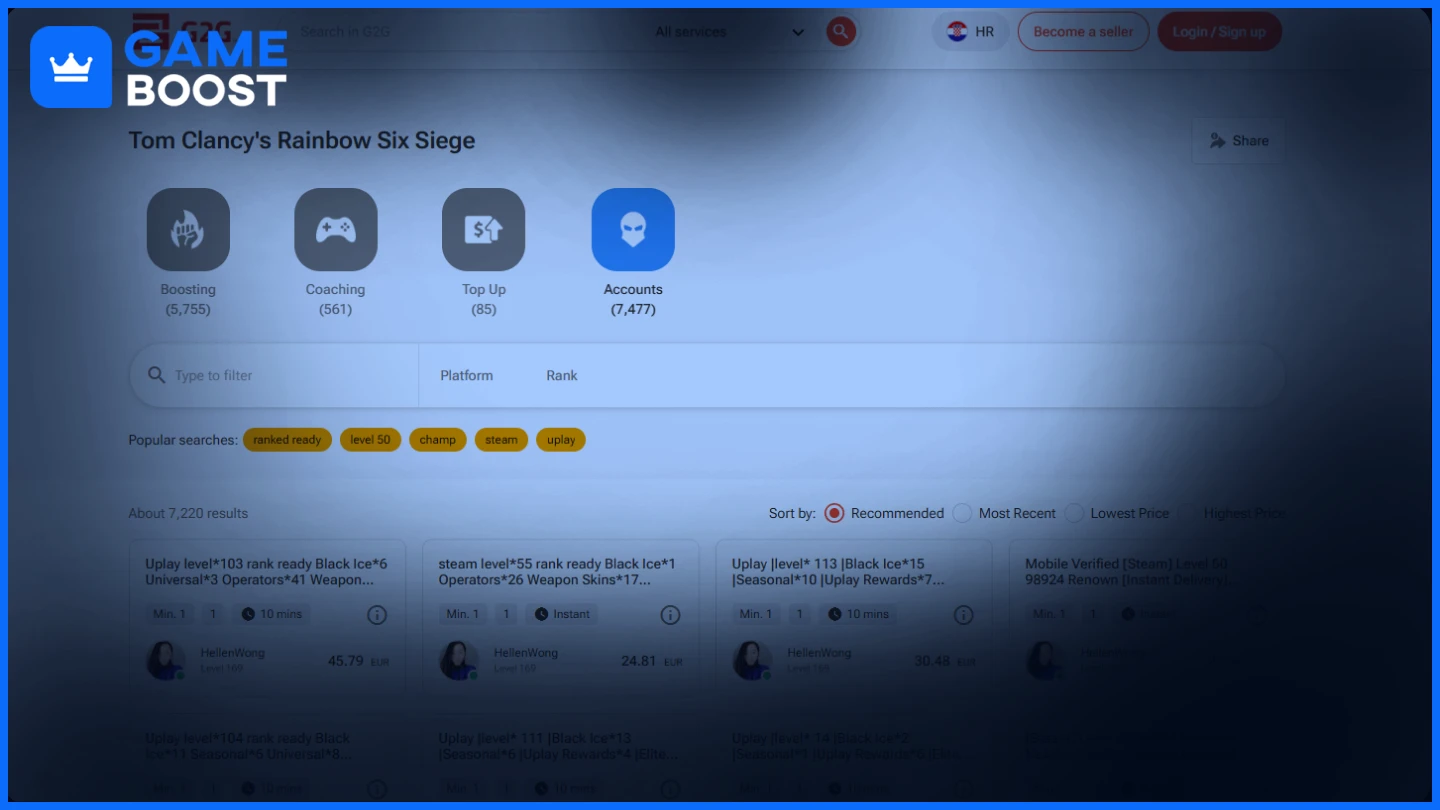Open the HR region selector
The image size is (1440, 810).
click(x=970, y=32)
